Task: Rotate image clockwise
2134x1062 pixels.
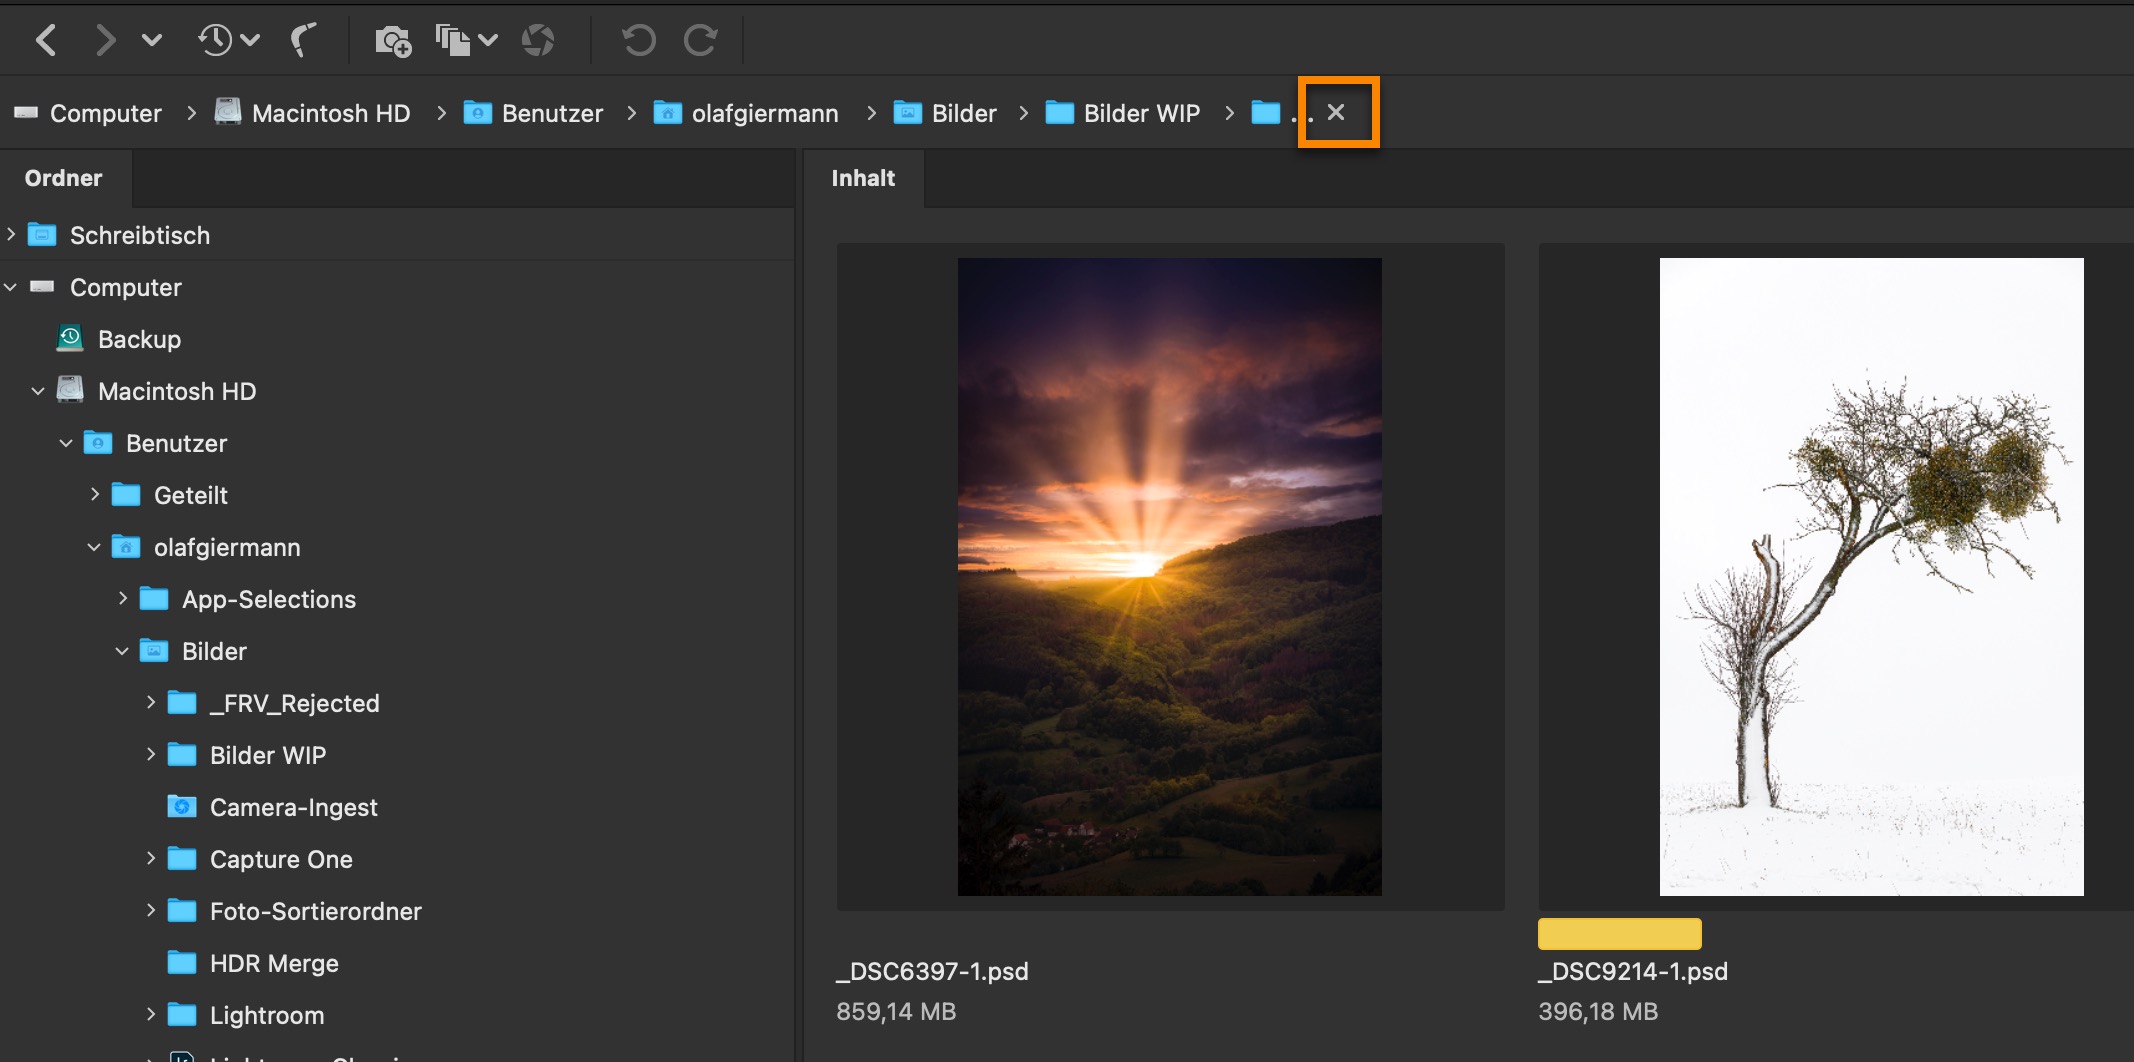Action: [x=700, y=41]
